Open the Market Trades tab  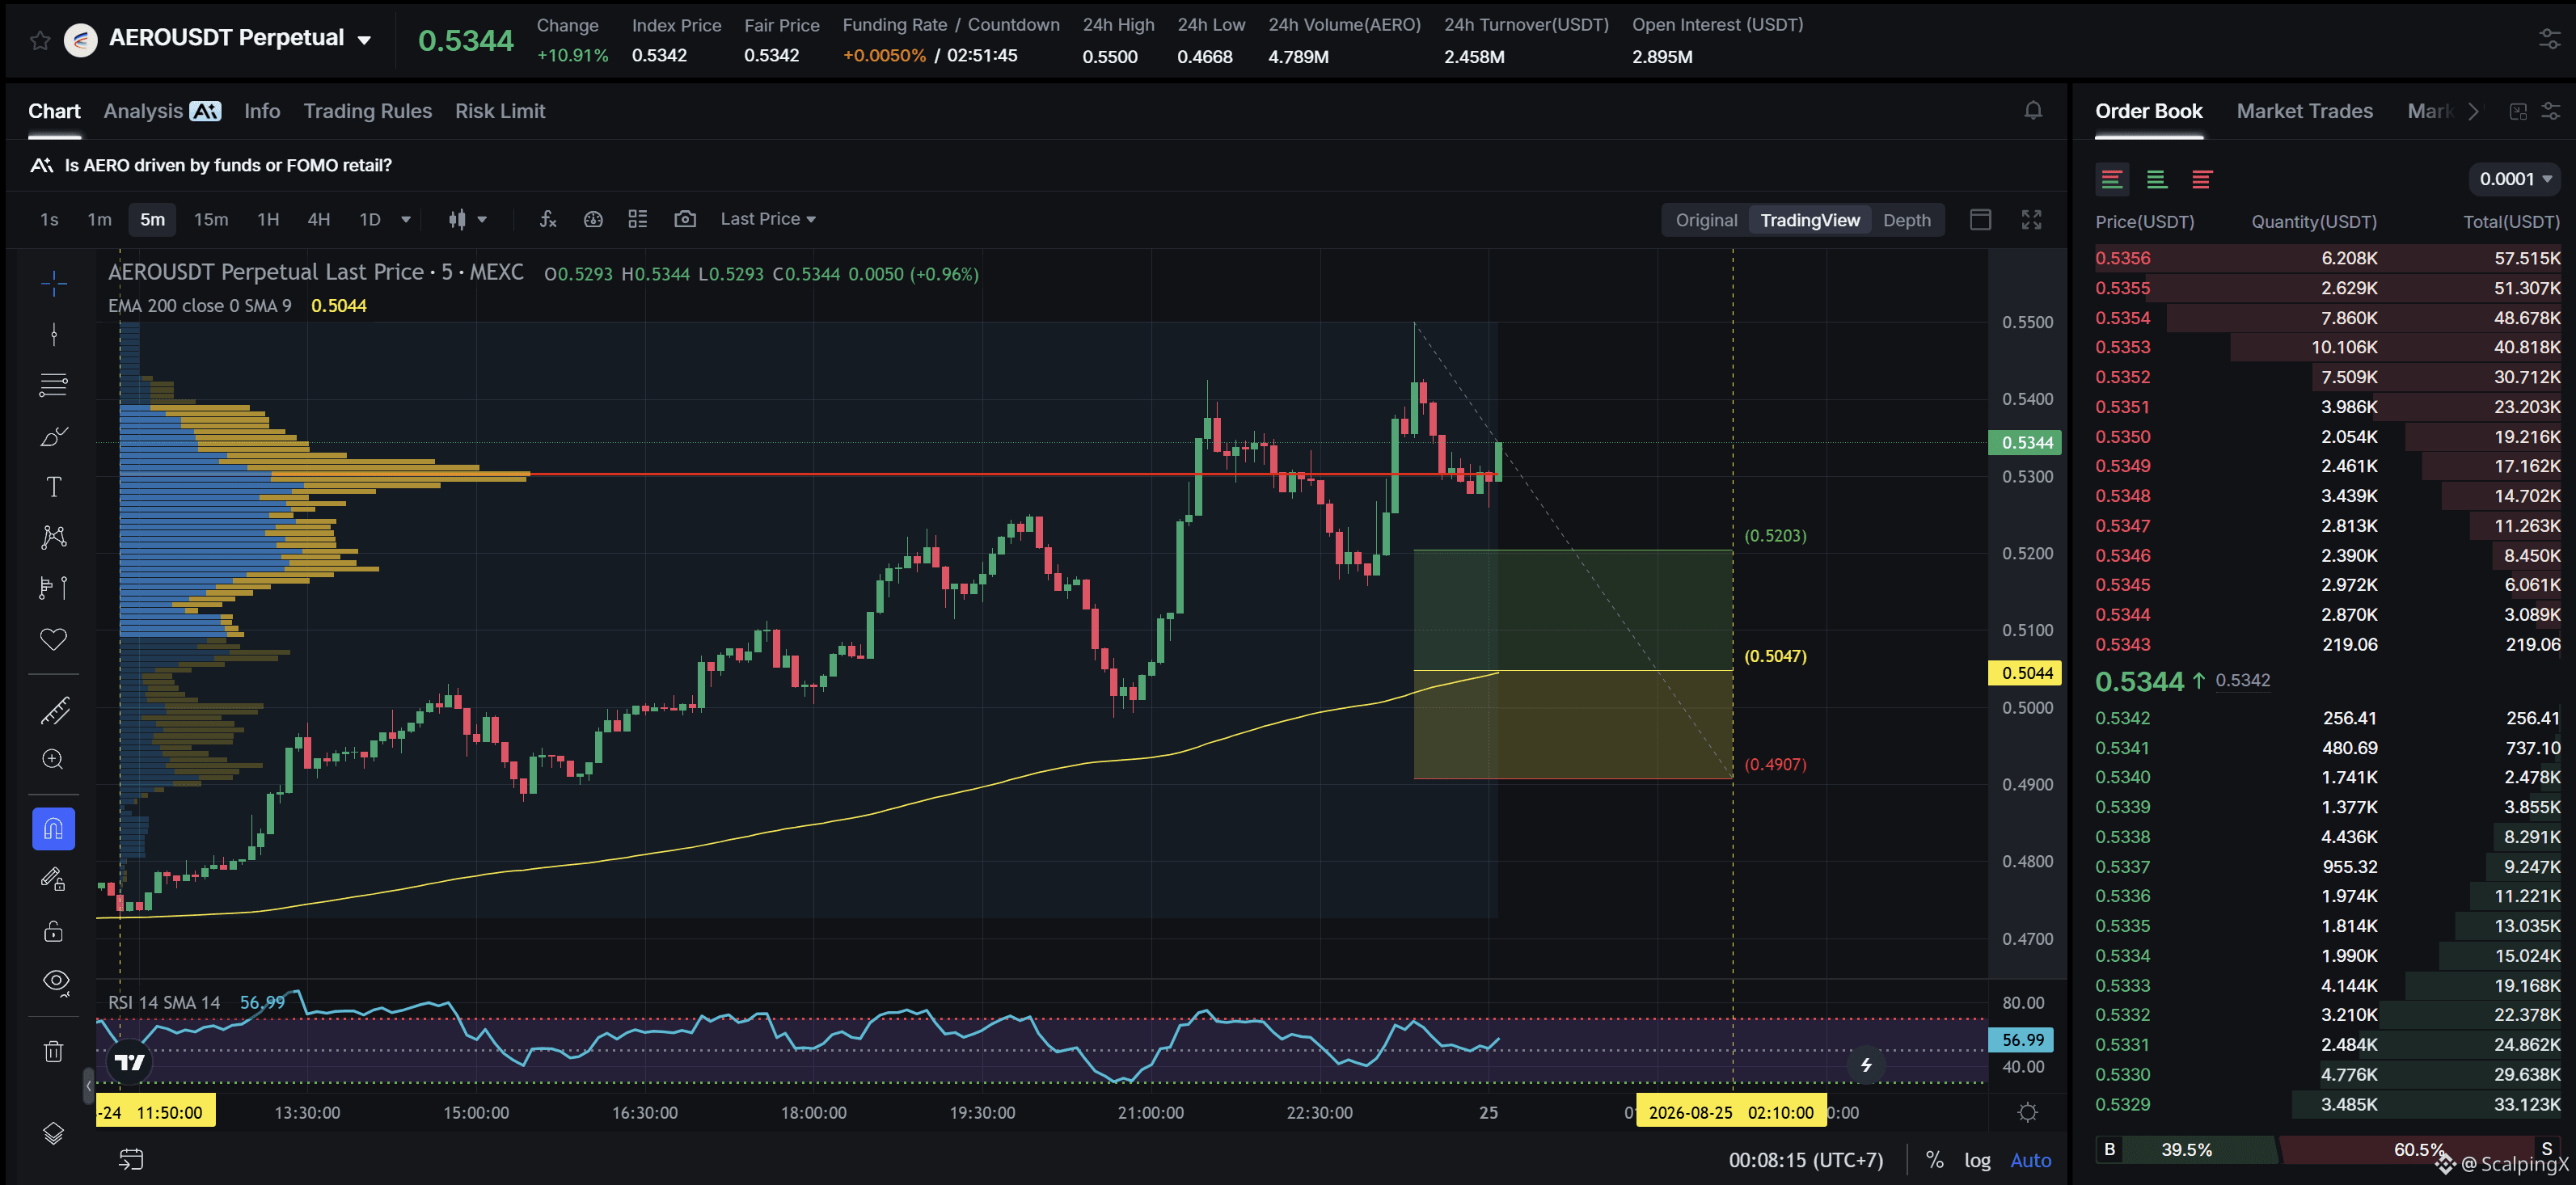point(2304,111)
